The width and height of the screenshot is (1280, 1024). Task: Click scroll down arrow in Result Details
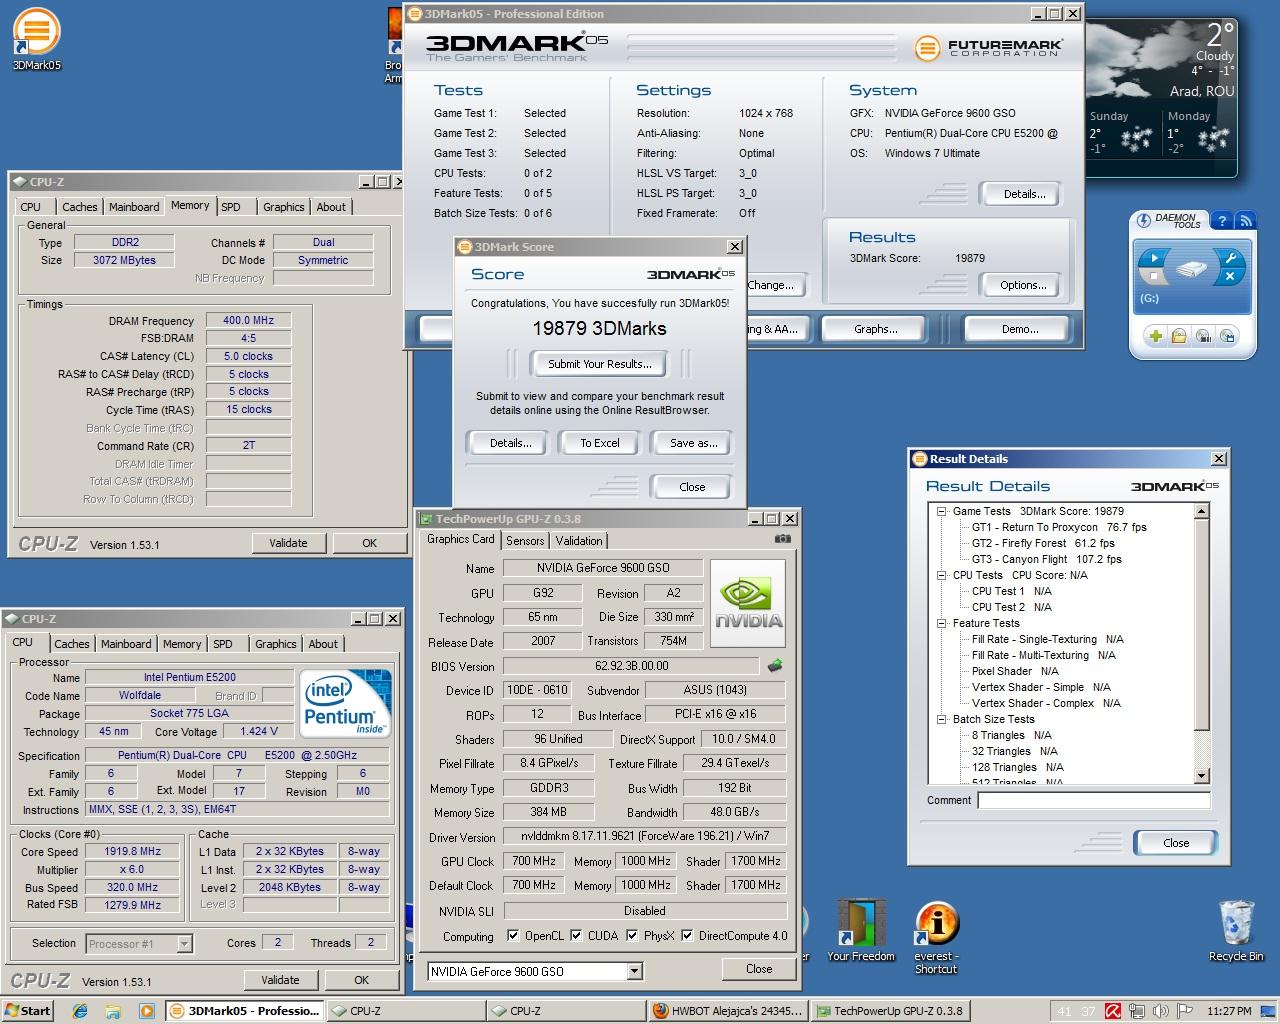click(1202, 776)
